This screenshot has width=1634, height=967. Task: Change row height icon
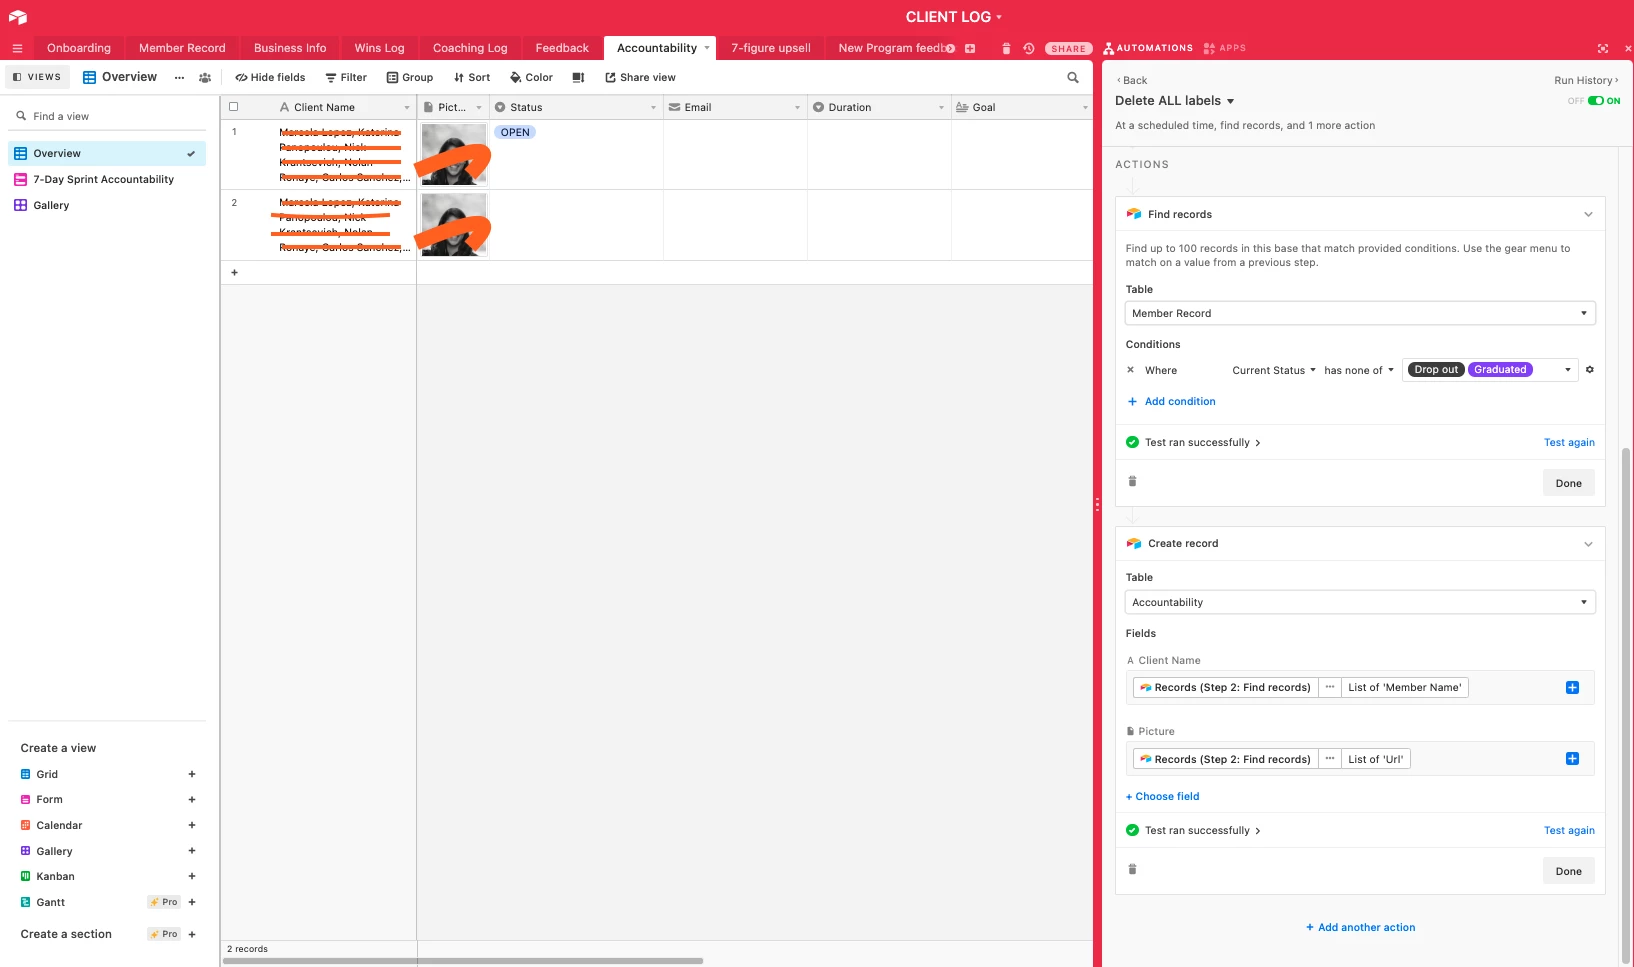pos(578,77)
